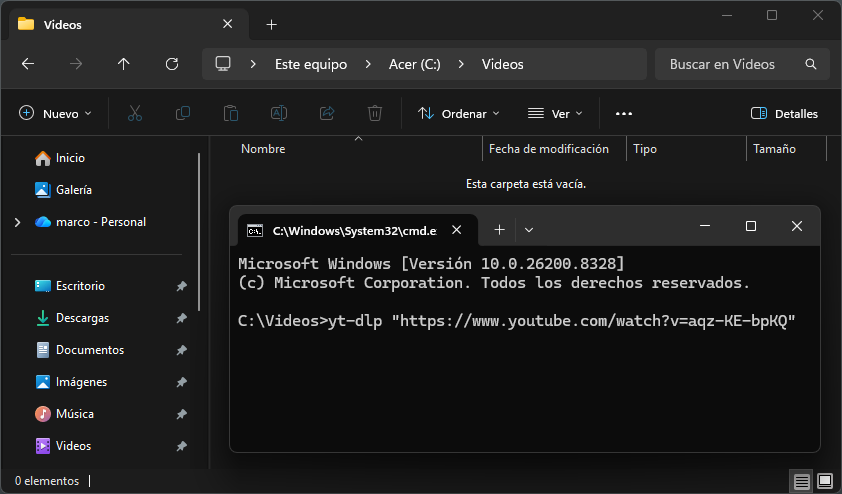Open Escritorio in the sidebar
The width and height of the screenshot is (842, 494).
coord(80,286)
